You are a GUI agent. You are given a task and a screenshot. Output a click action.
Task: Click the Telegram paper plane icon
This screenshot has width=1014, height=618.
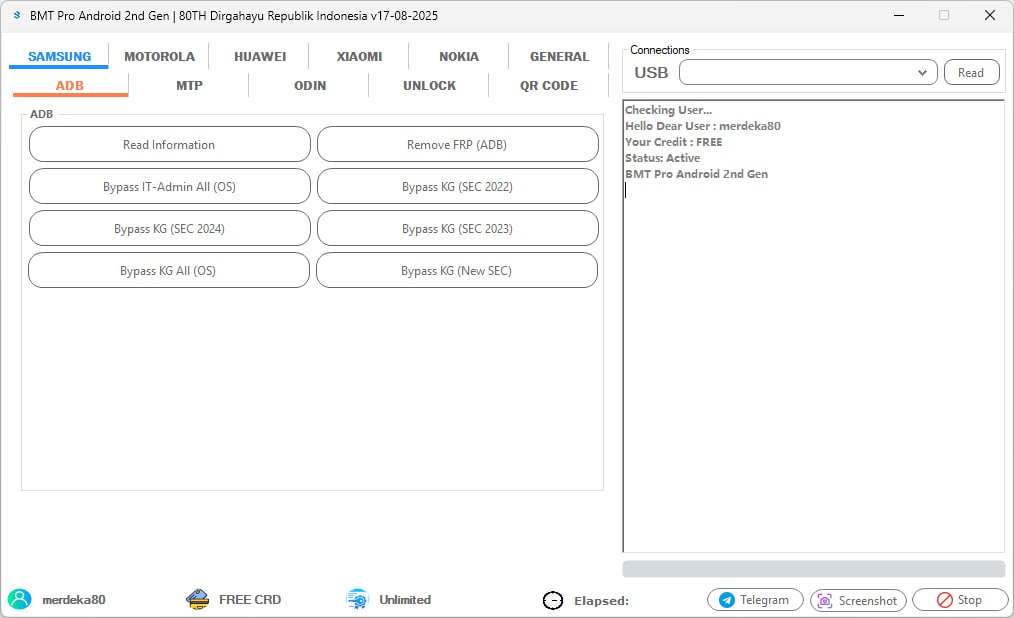coord(727,600)
